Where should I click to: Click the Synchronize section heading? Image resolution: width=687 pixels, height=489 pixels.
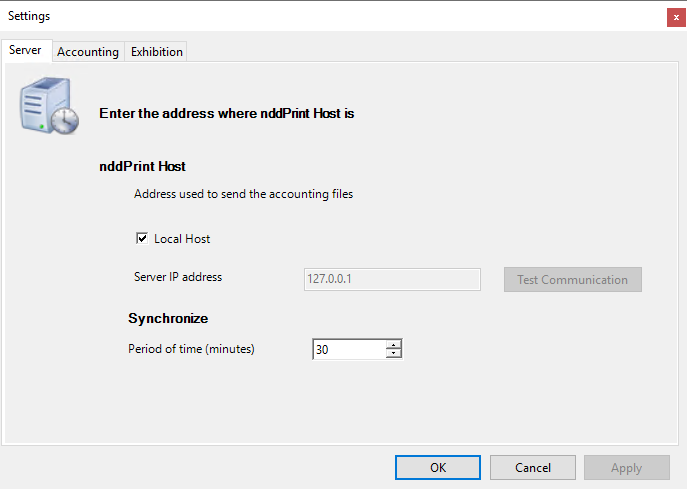pos(168,318)
